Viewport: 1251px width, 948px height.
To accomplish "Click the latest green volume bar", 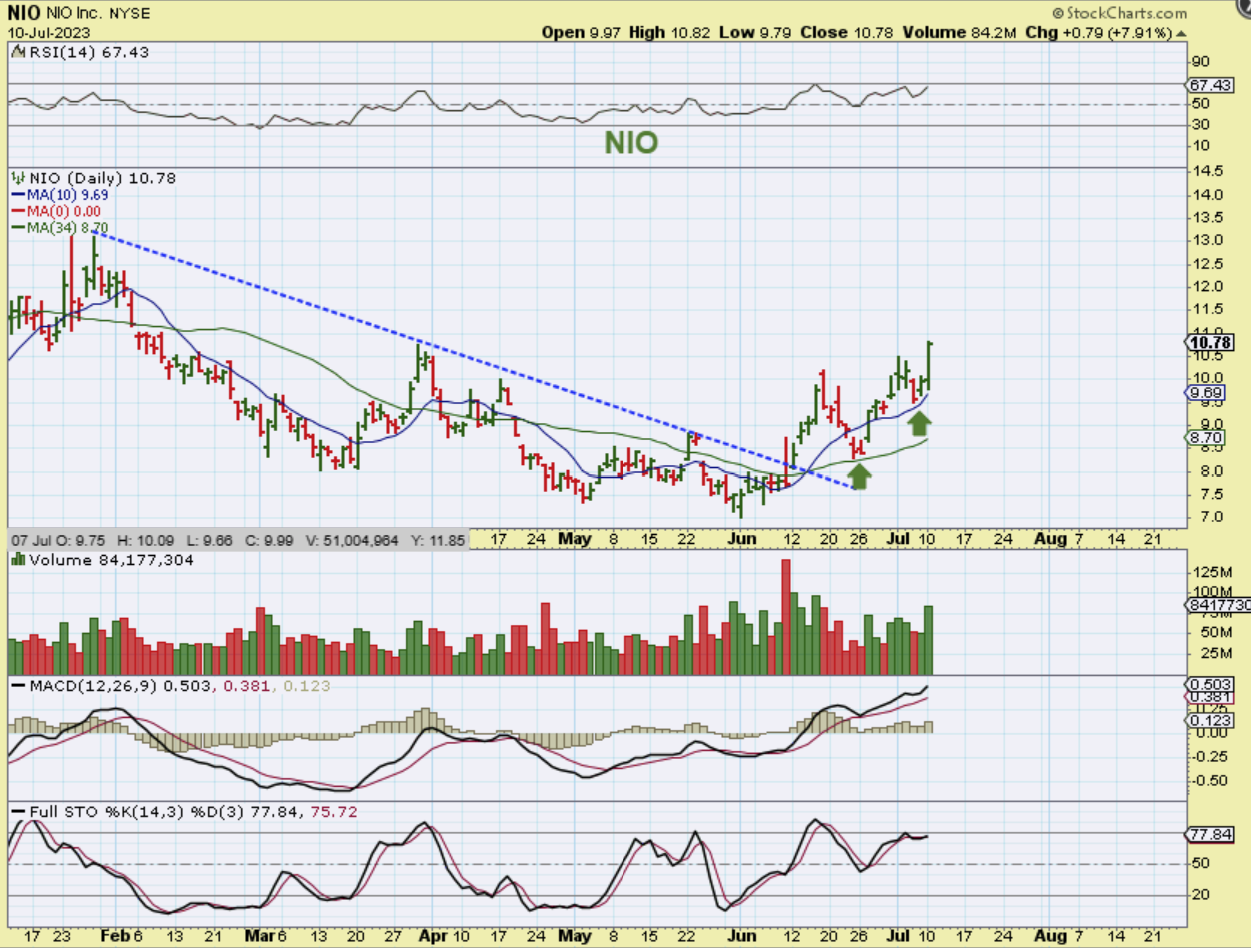I will [x=928, y=640].
